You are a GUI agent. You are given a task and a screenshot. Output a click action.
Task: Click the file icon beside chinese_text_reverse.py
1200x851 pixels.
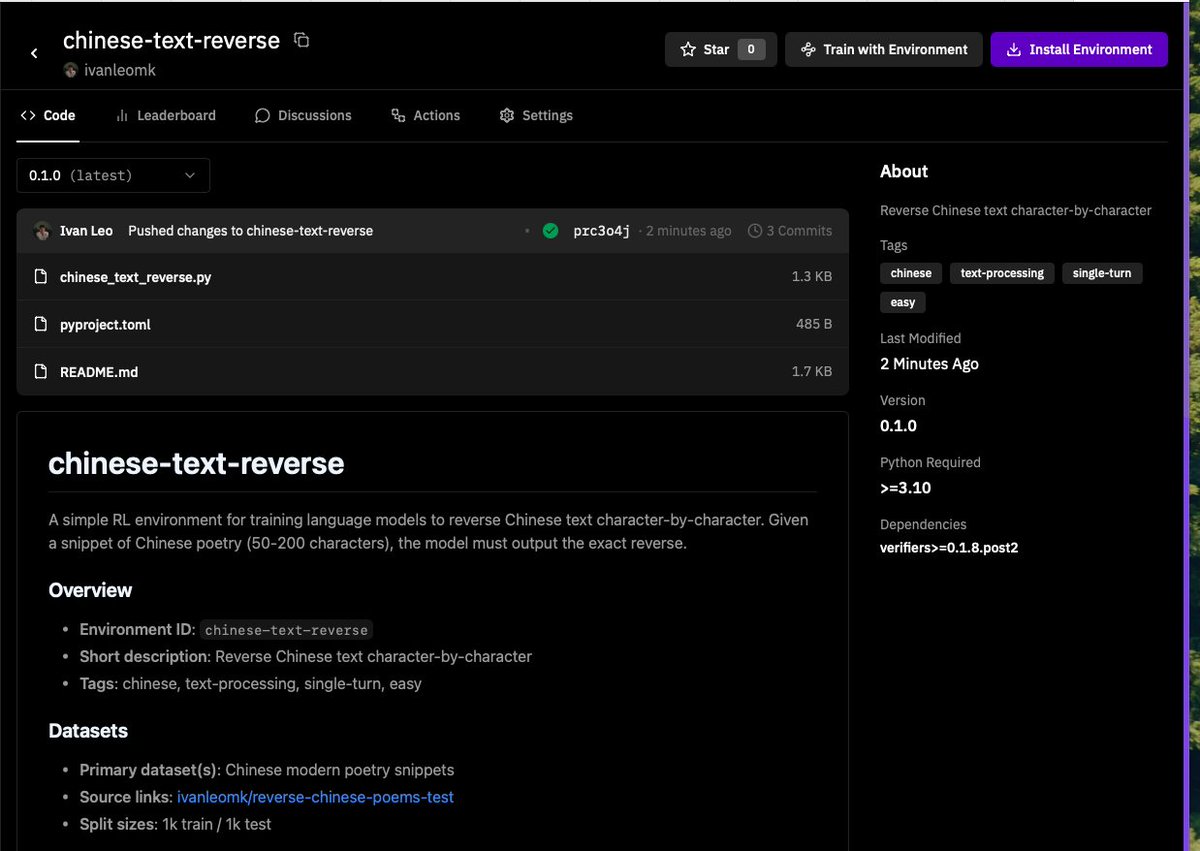point(41,277)
